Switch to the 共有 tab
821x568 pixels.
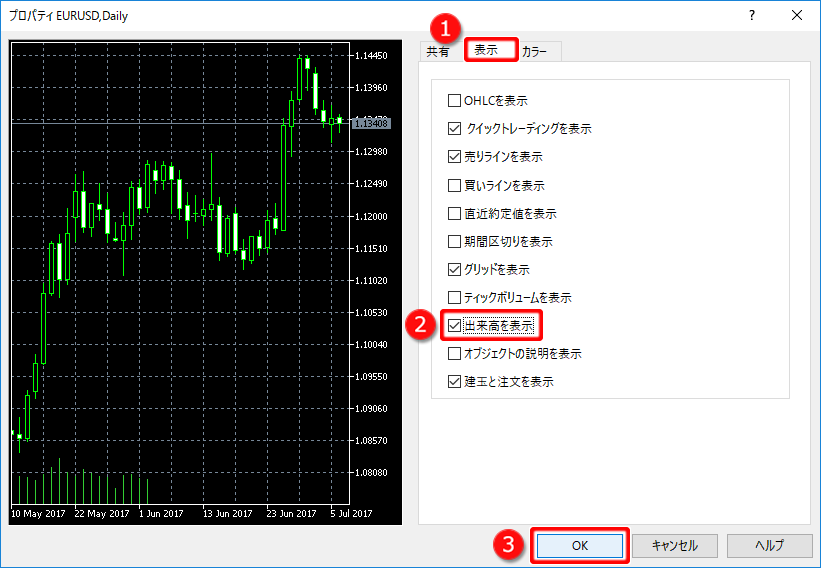pyautogui.click(x=438, y=51)
